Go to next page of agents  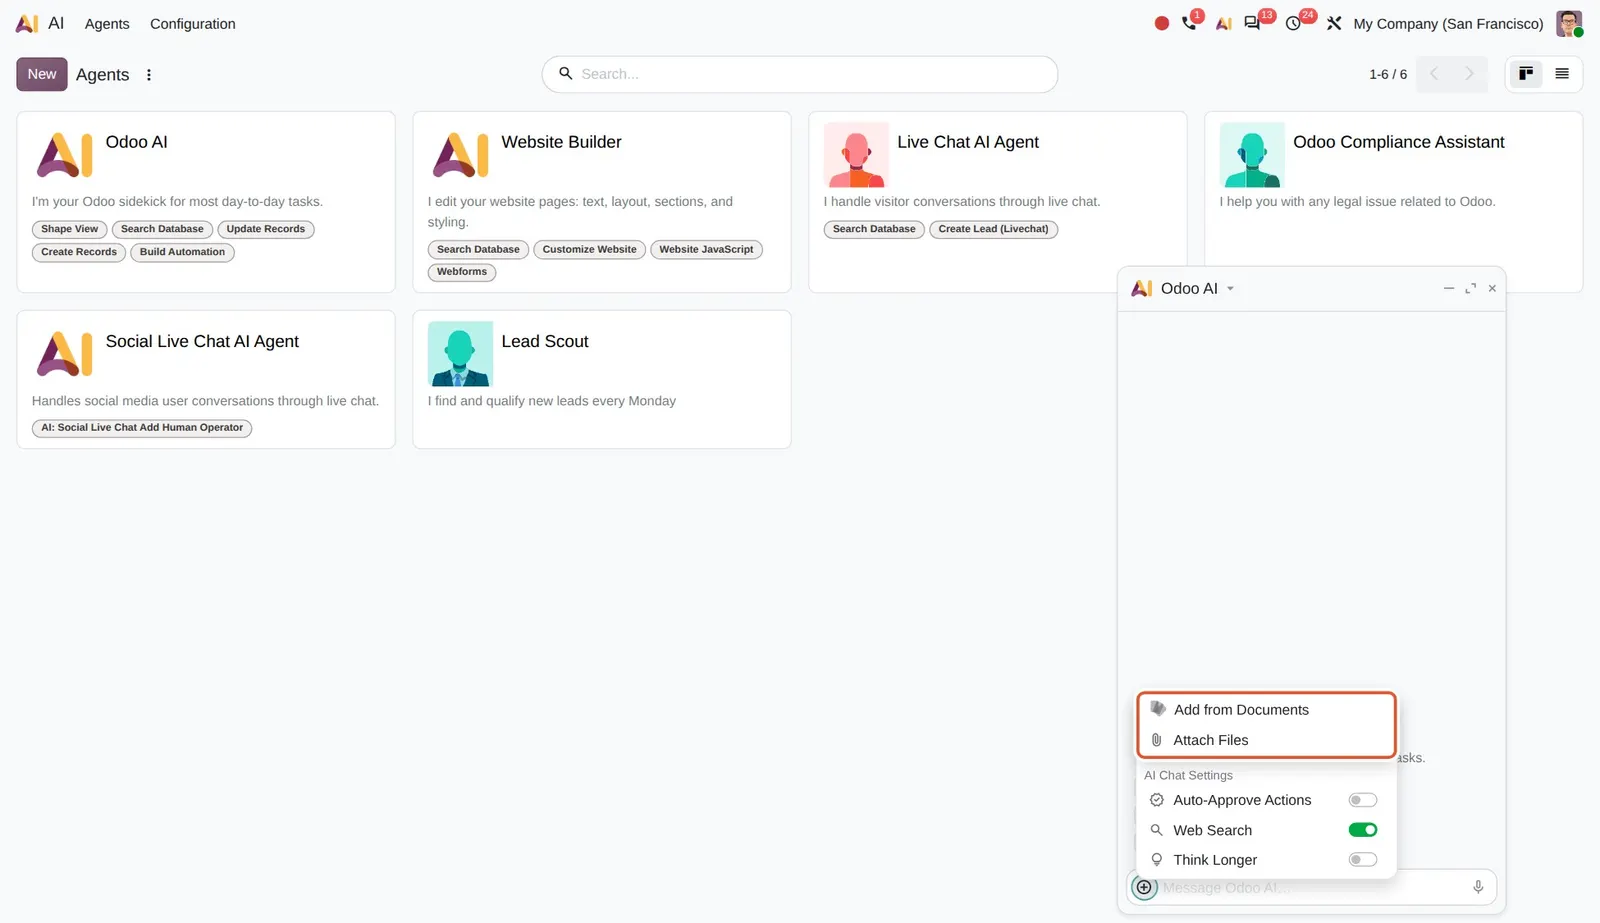(x=1469, y=74)
